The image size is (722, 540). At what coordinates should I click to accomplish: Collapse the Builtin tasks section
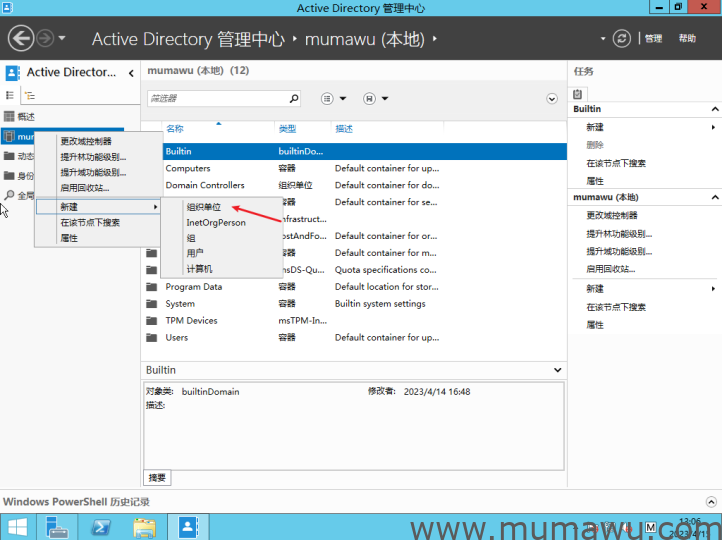coord(714,109)
